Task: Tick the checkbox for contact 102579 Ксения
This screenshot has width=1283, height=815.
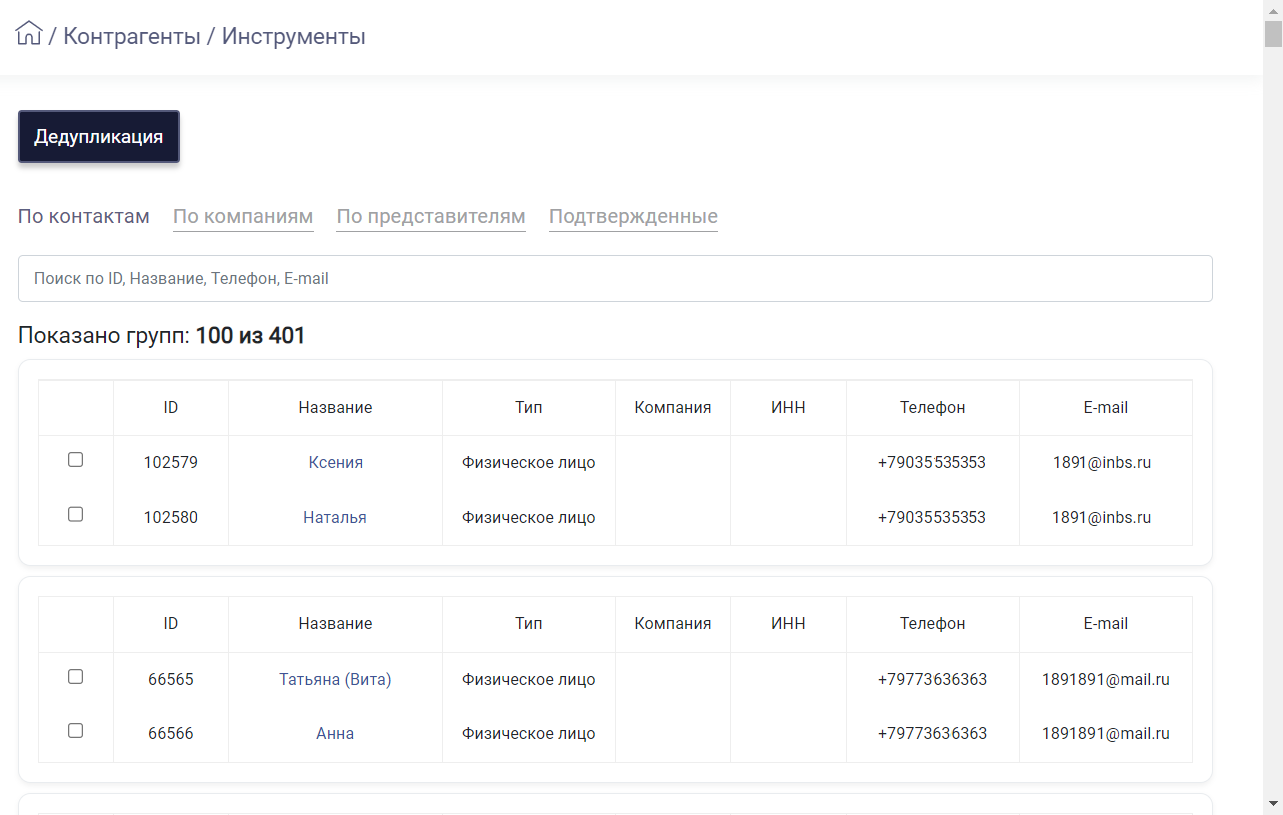Action: coord(75,460)
